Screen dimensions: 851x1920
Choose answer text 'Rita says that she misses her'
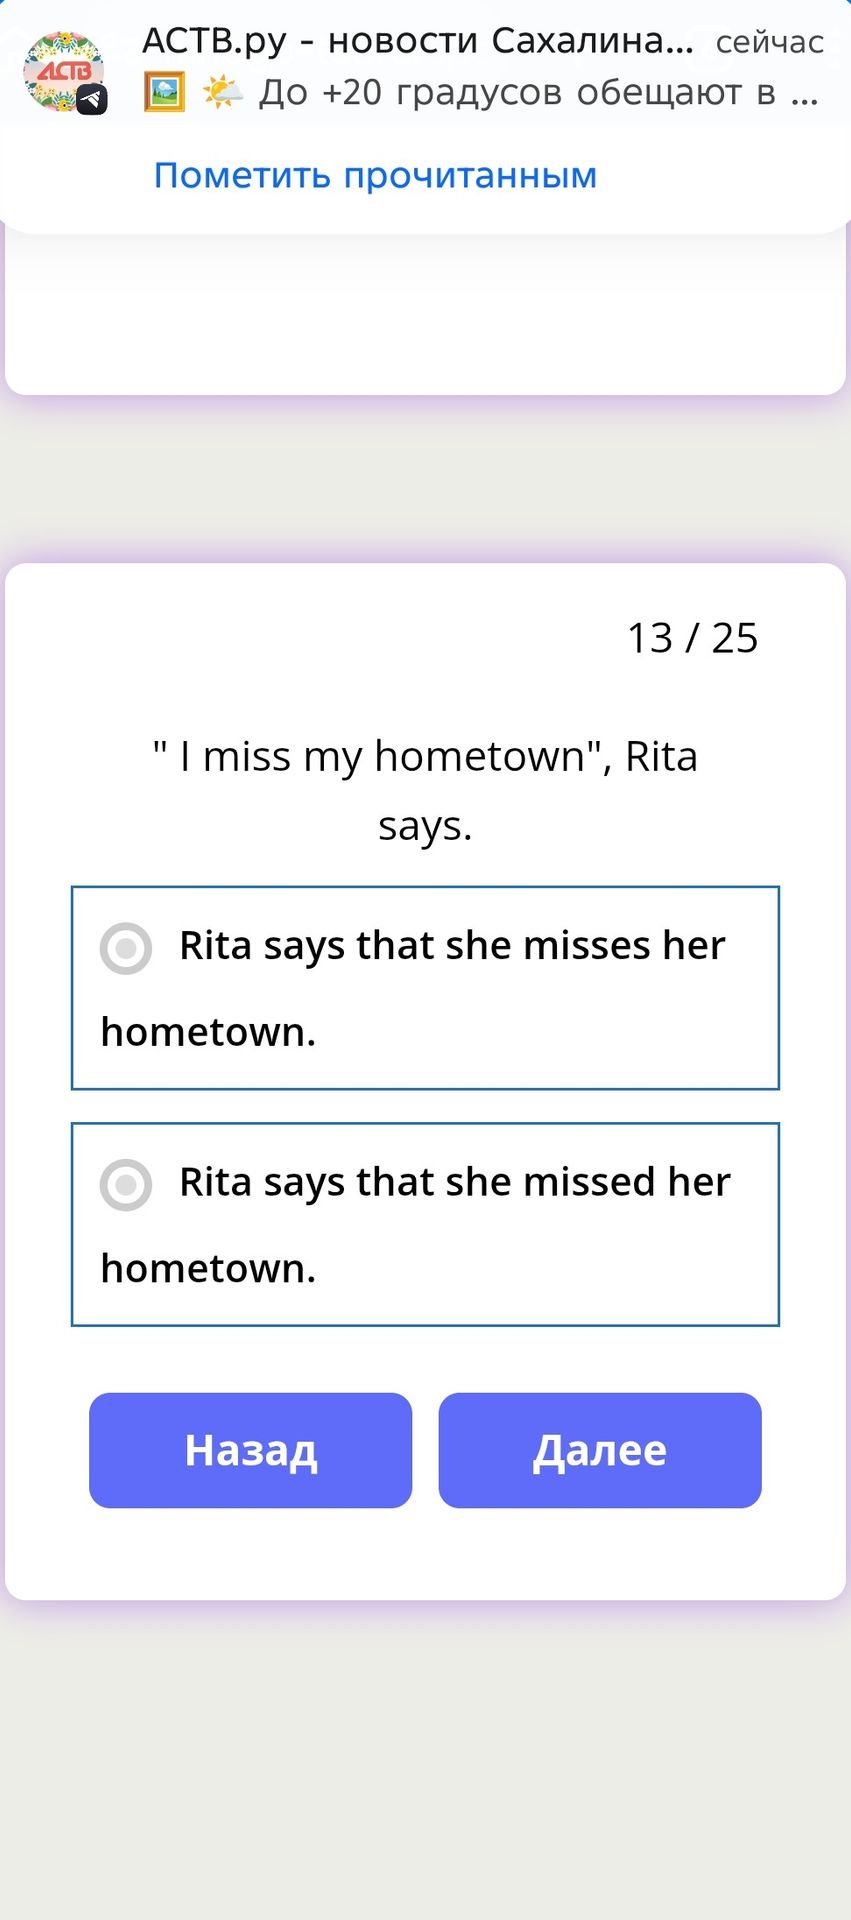click(x=452, y=946)
